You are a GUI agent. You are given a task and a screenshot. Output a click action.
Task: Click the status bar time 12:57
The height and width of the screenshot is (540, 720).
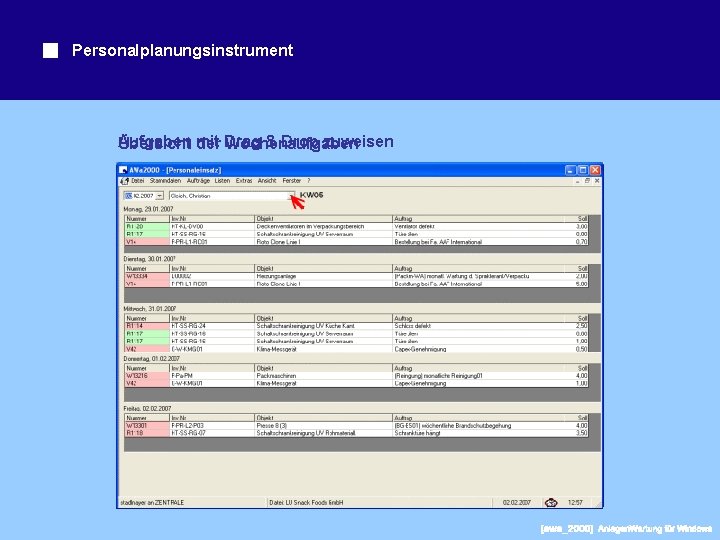point(575,503)
